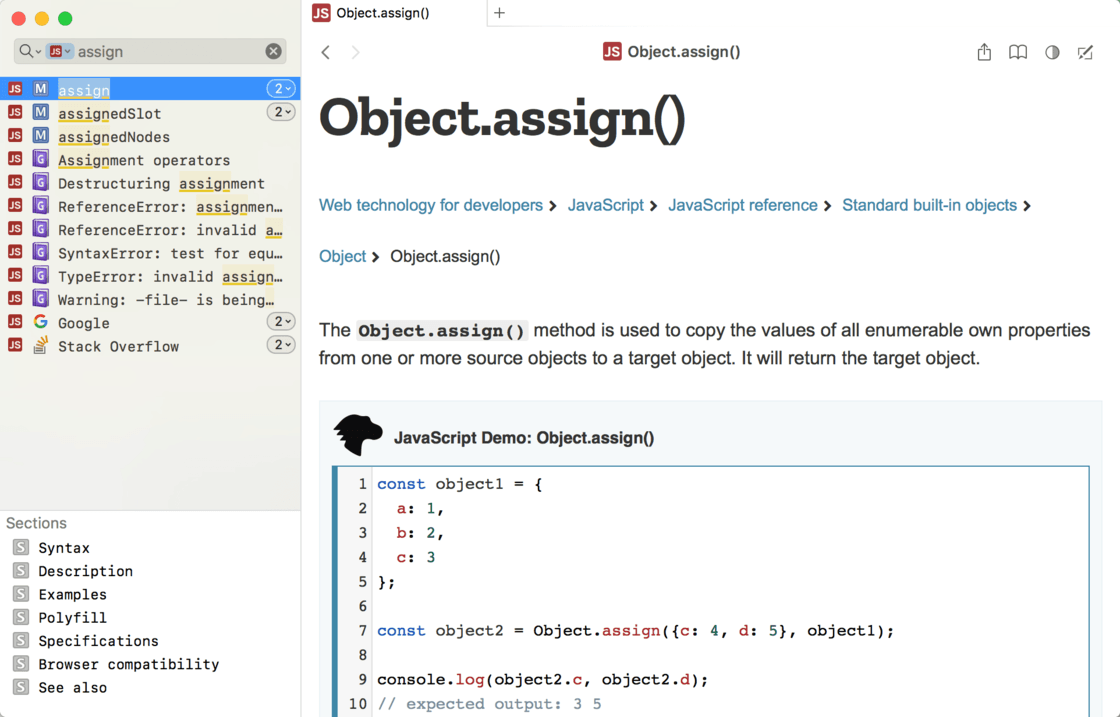Screen dimensions: 1120x717
Task: Expand the assignedSlot results count badge
Action: (281, 113)
